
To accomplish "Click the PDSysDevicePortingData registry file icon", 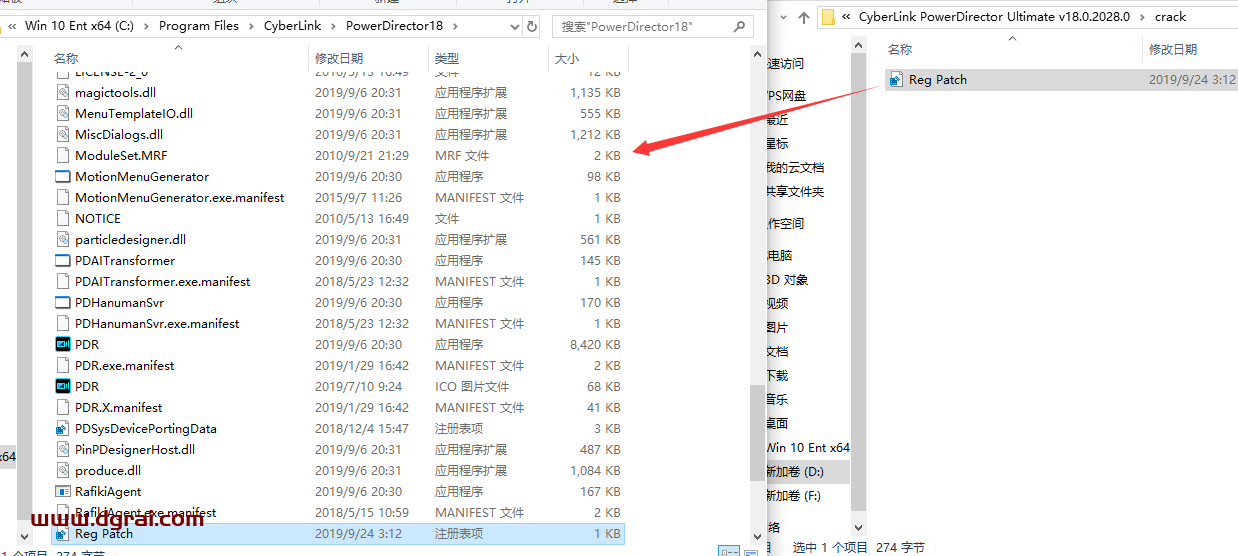I will [63, 428].
